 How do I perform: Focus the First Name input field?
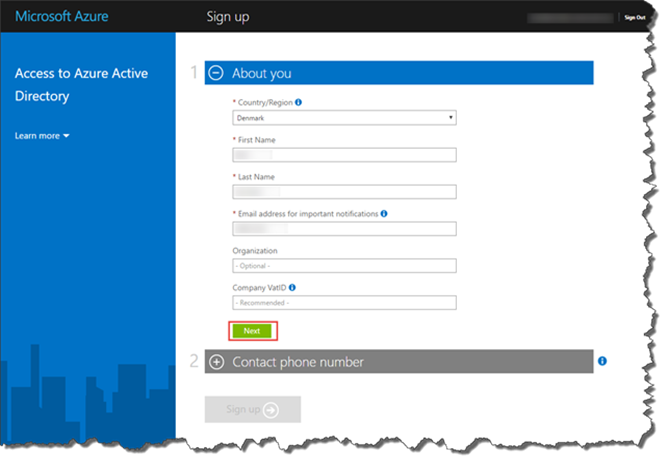tap(344, 155)
